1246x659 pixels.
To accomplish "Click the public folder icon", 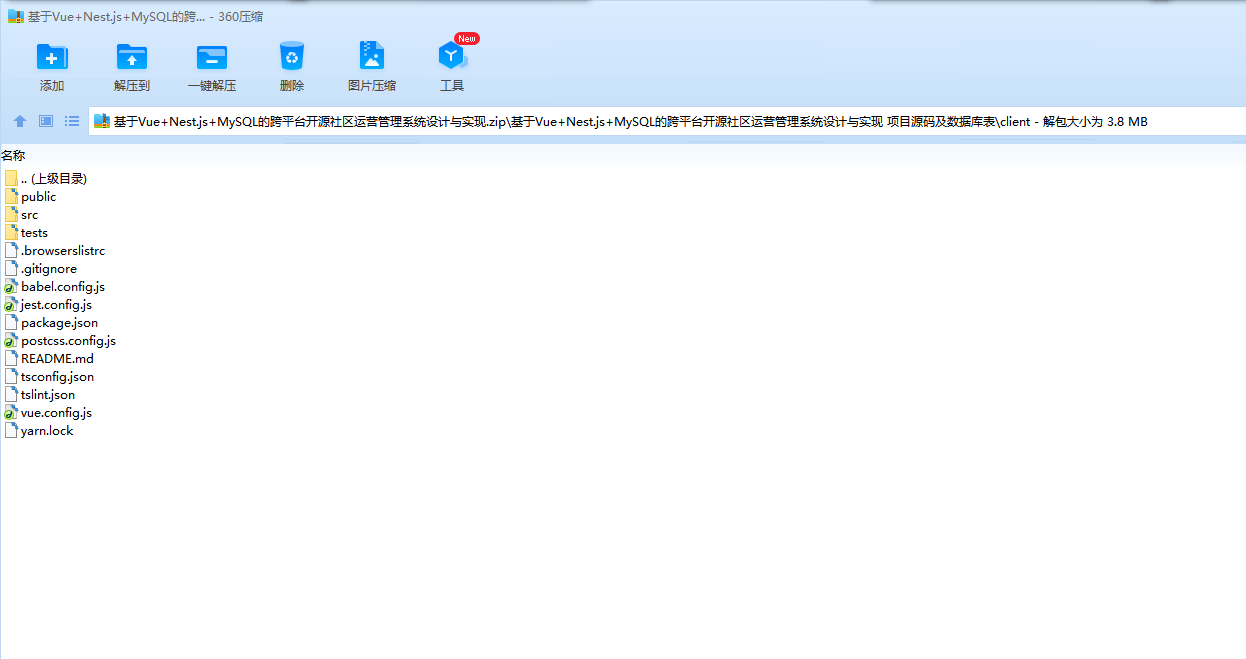I will coord(11,197).
